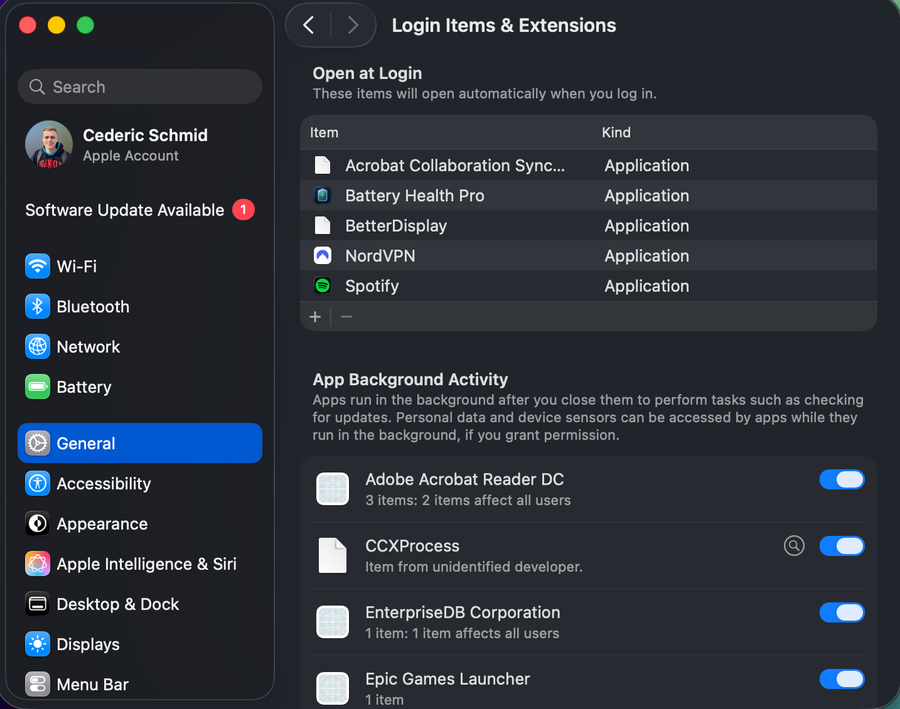Image resolution: width=900 pixels, height=709 pixels.
Task: Click the Spotify app icon
Action: click(323, 285)
